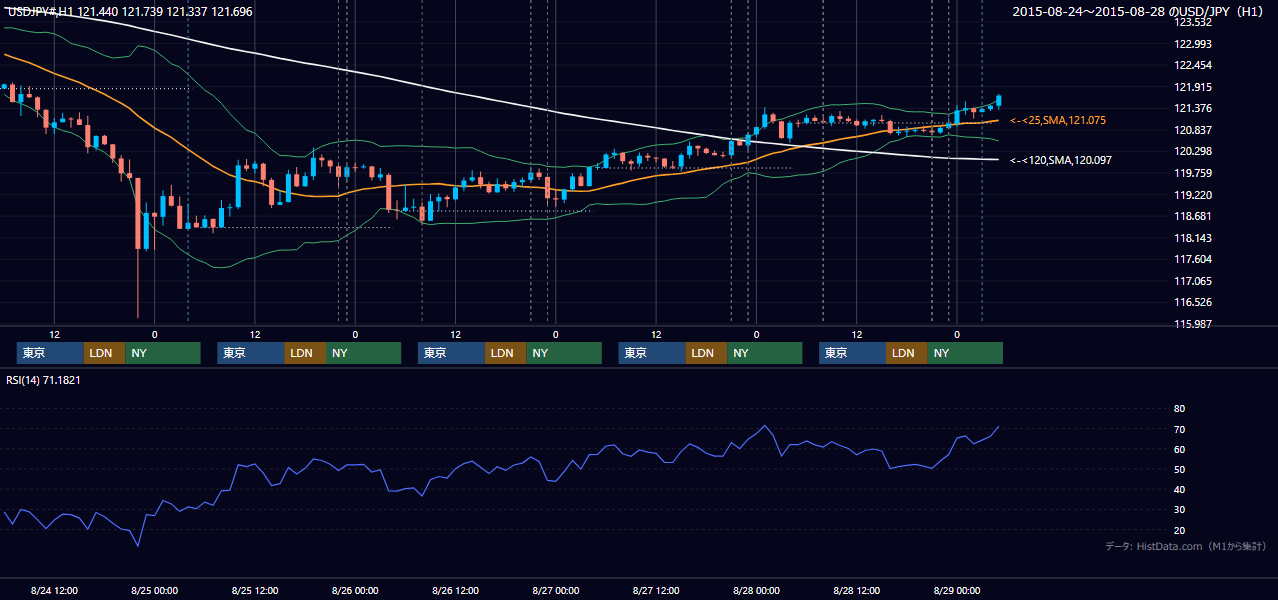Image resolution: width=1278 pixels, height=600 pixels.
Task: Click the 8/29 00:00 date label
Action: click(956, 590)
